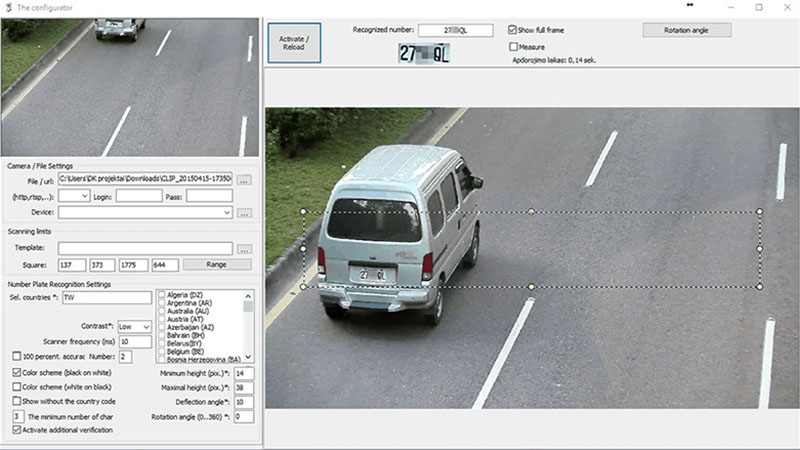
Task: Click the cropped license plate preview image
Action: point(424,53)
